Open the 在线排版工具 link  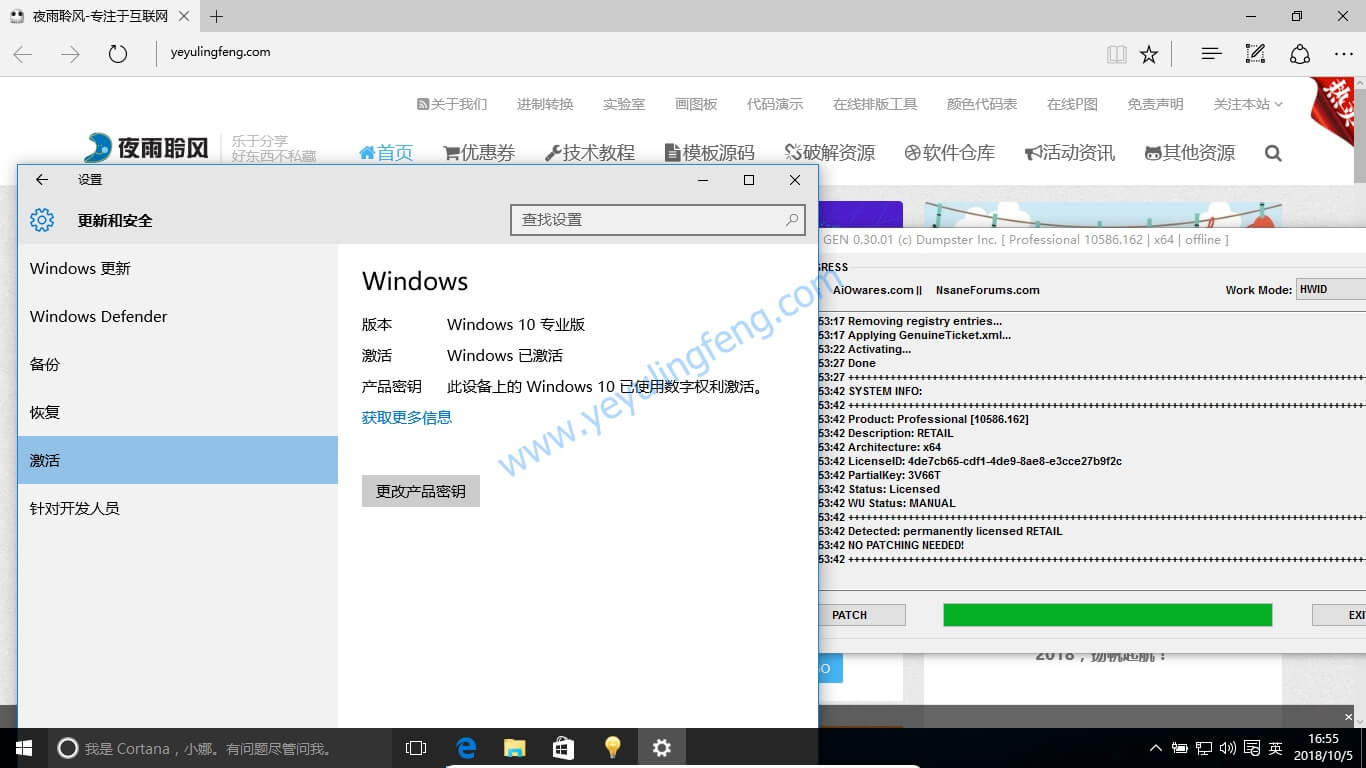pyautogui.click(x=875, y=104)
